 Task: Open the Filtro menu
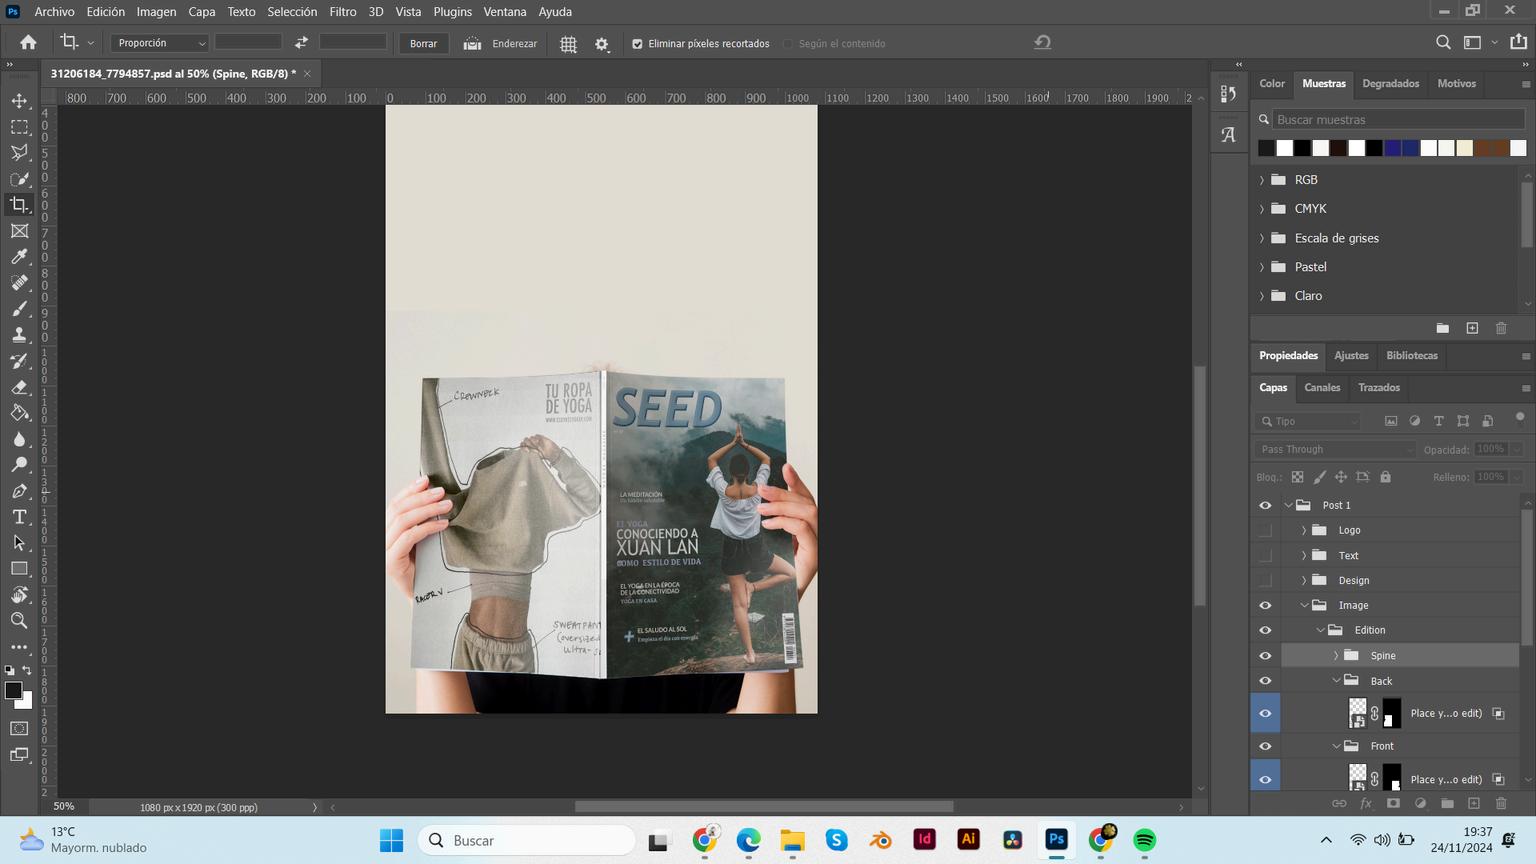(x=342, y=12)
